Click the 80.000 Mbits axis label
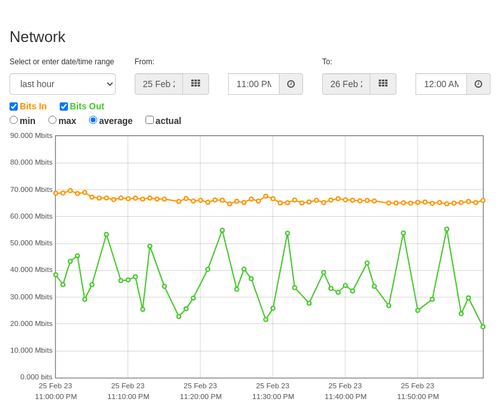This screenshot has width=500, height=403. point(31,162)
